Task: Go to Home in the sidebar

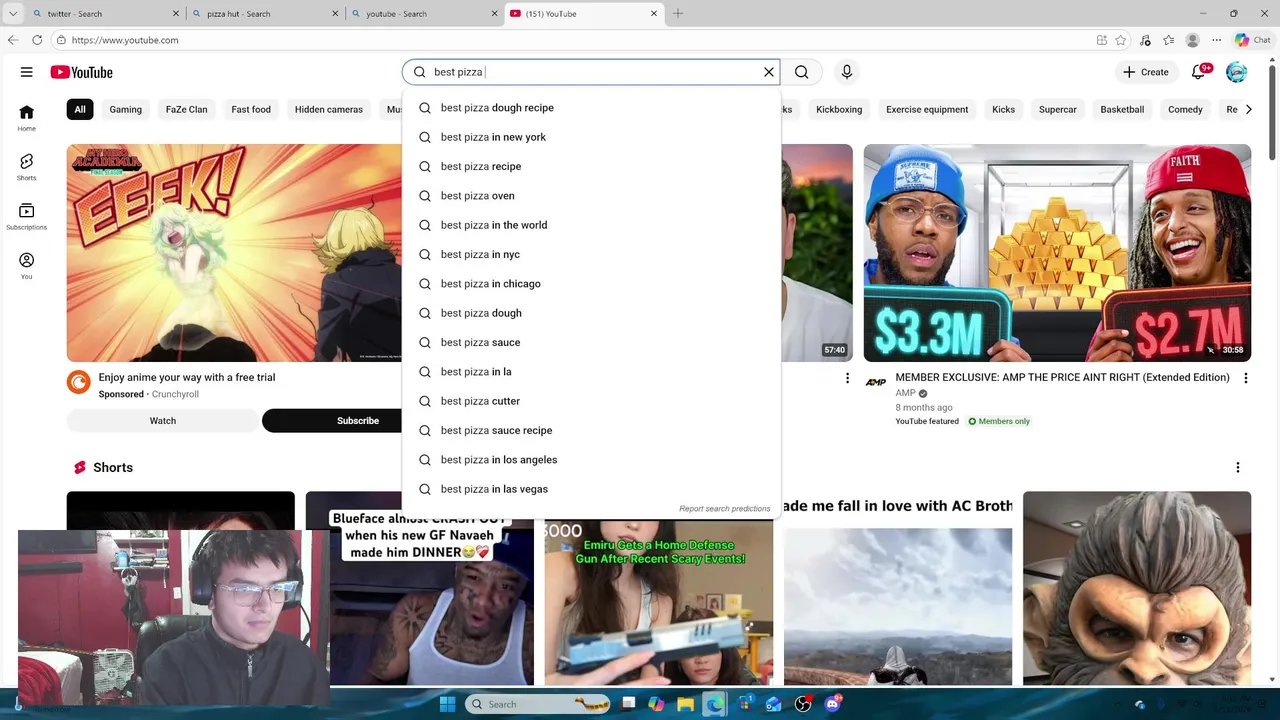Action: click(27, 118)
